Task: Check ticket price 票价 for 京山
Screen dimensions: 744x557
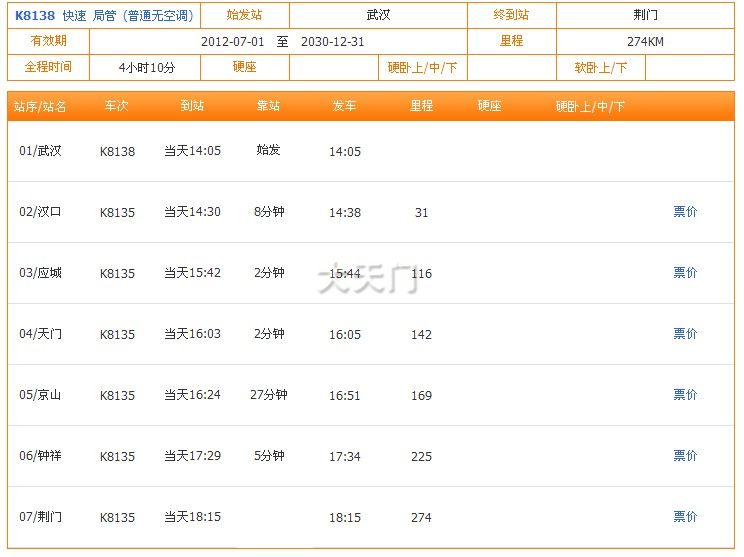Action: [685, 395]
